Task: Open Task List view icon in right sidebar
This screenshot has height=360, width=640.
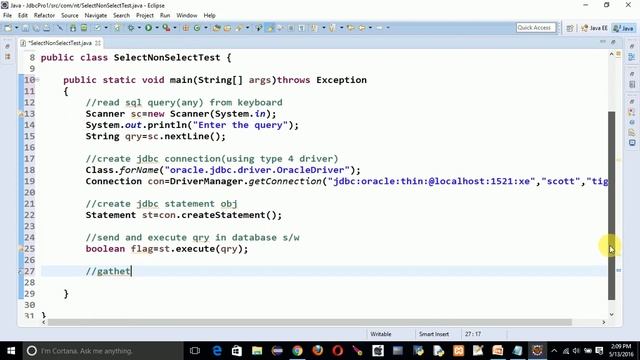Action: click(x=632, y=84)
